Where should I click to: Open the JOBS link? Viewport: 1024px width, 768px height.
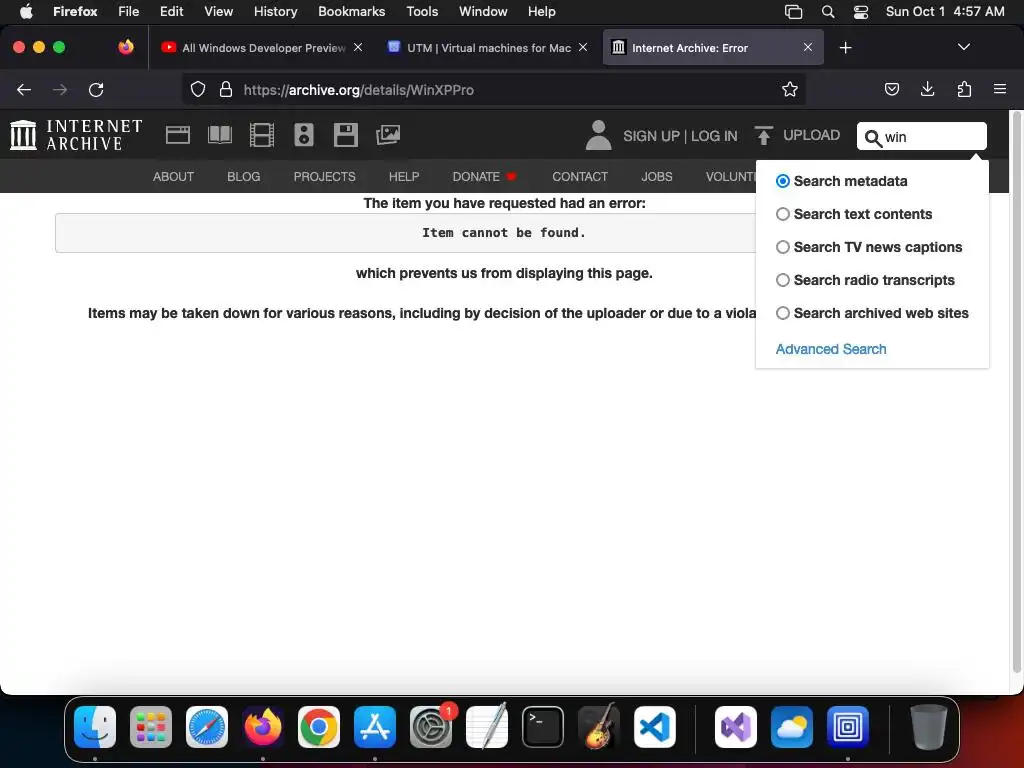[x=656, y=176]
